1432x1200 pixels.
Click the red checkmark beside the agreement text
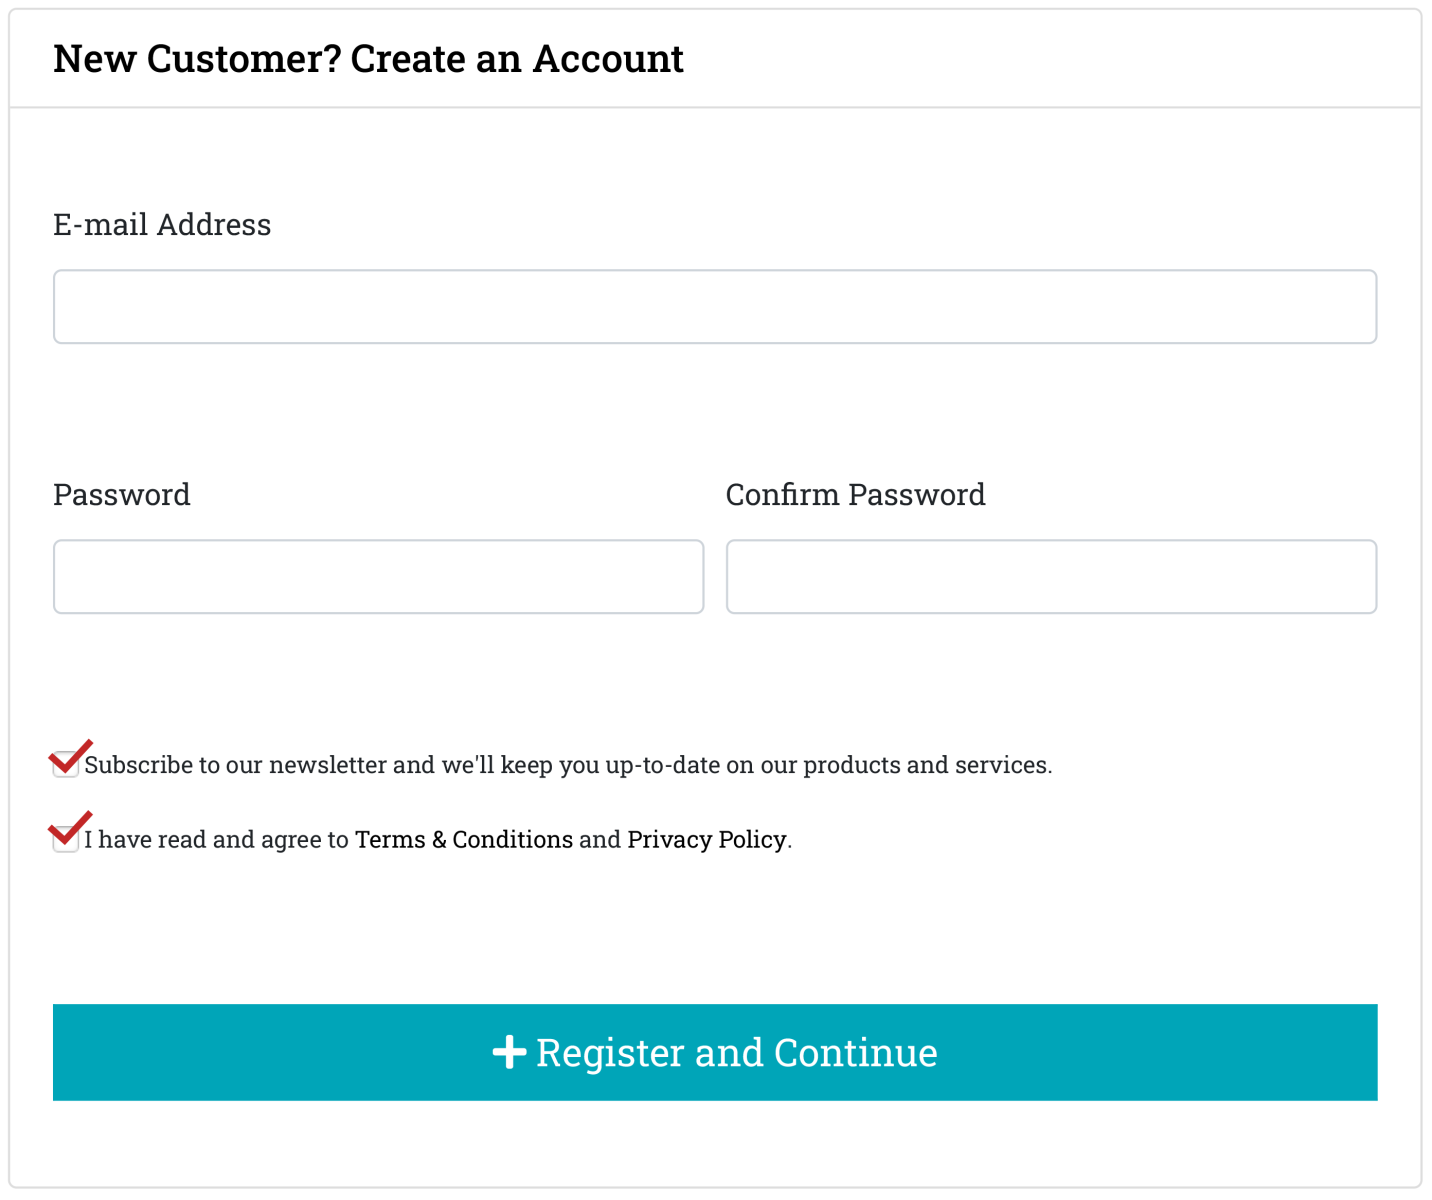coord(70,829)
